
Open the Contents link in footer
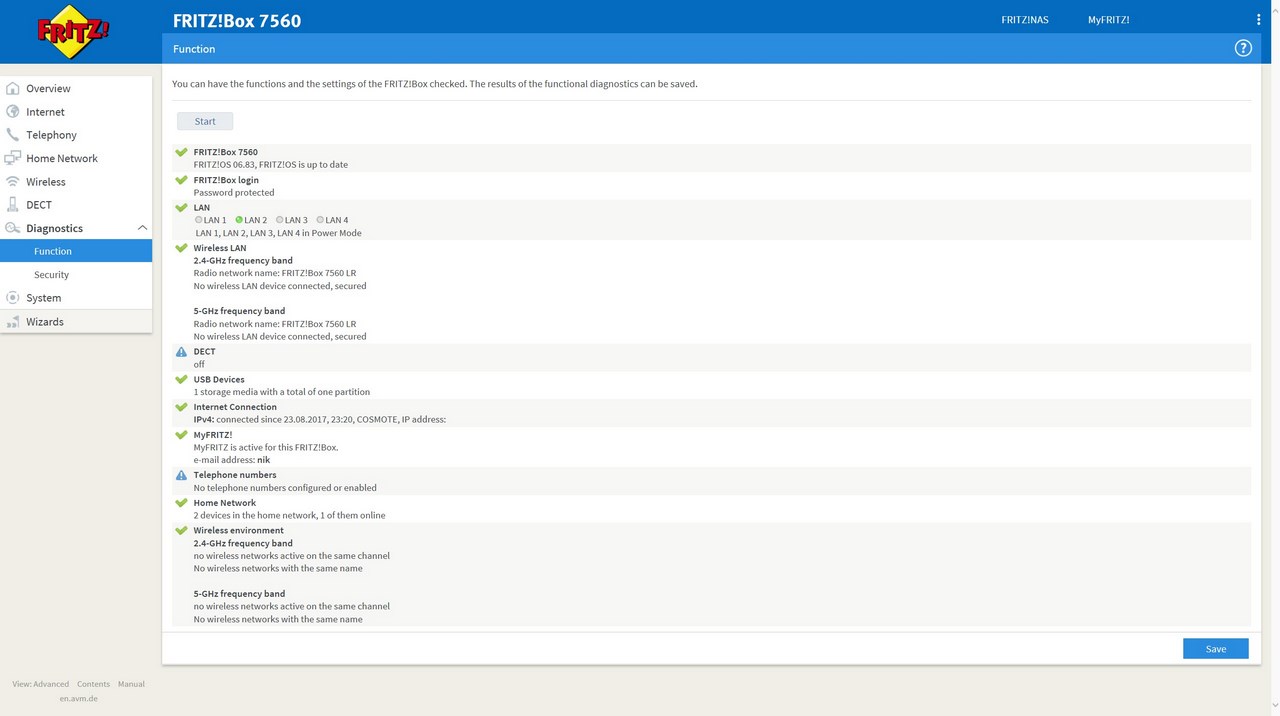point(93,684)
